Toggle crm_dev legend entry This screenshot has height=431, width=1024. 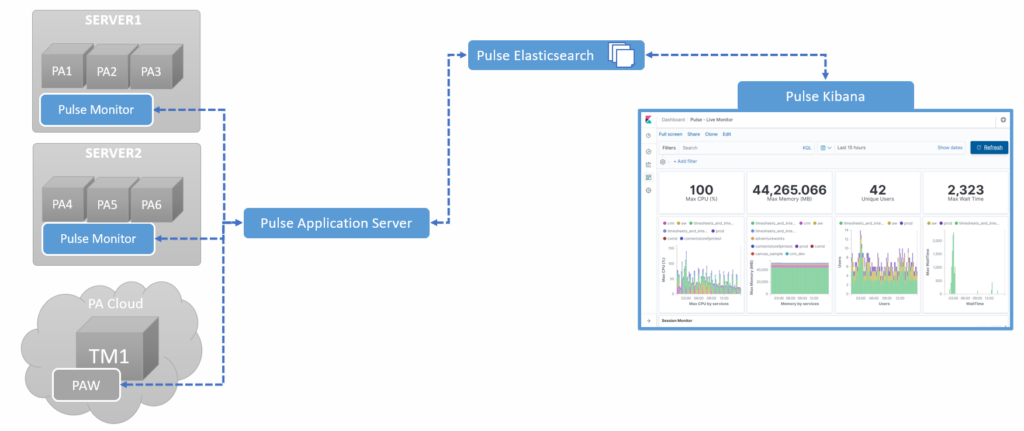point(796,253)
